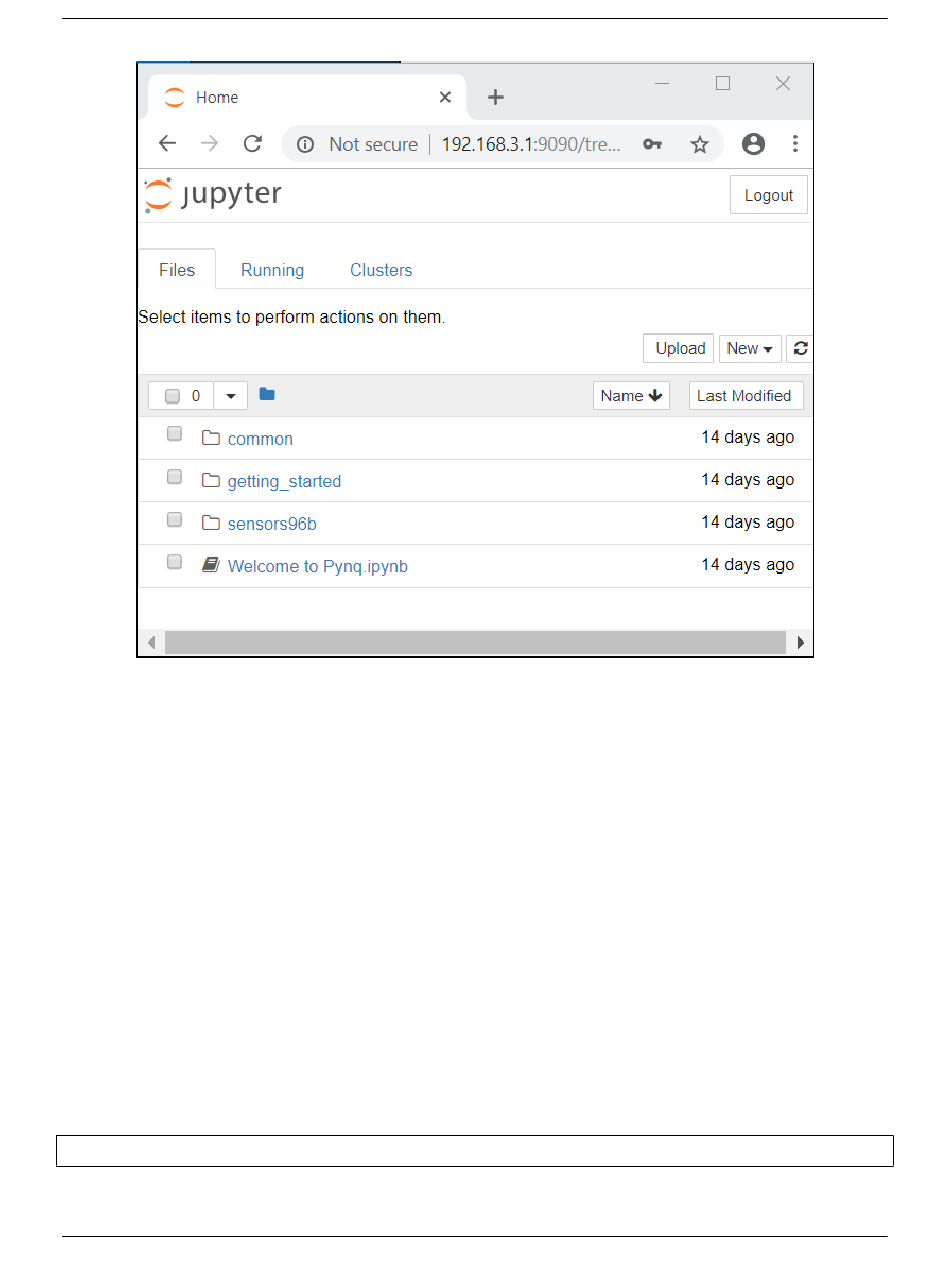The width and height of the screenshot is (950, 1267).
Task: Open Chrome's three-dot menu
Action: point(795,144)
